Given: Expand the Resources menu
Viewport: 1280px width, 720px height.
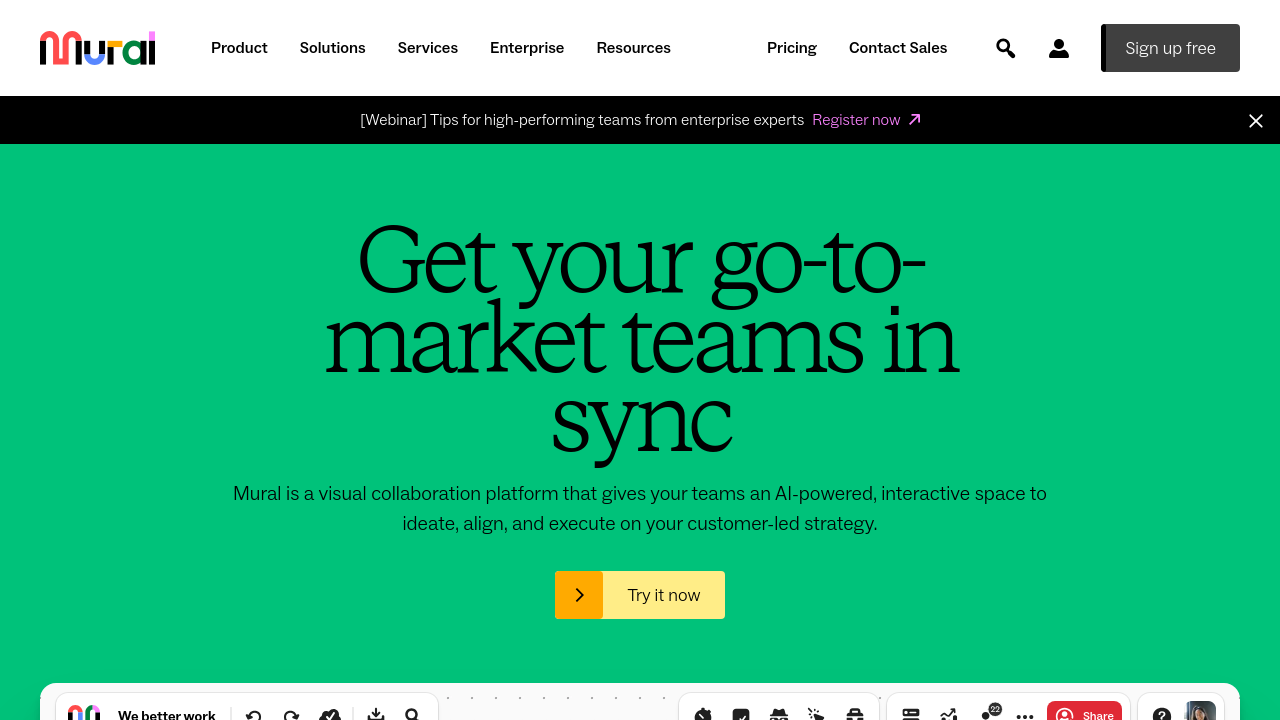Looking at the screenshot, I should pyautogui.click(x=633, y=48).
